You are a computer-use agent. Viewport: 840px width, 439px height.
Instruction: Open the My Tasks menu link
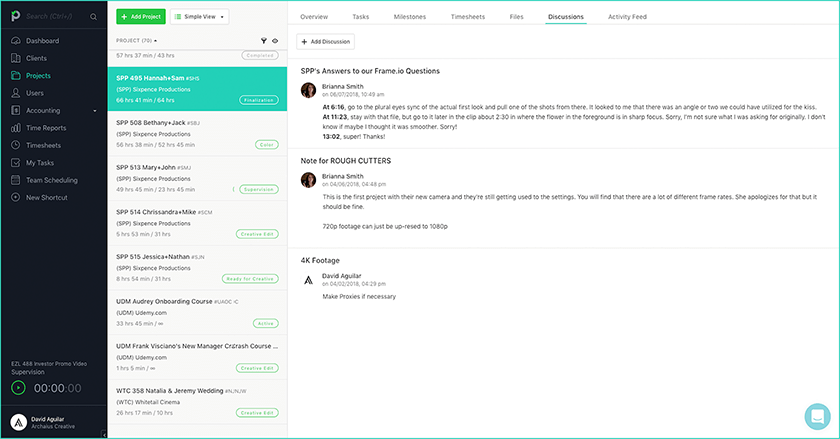pyautogui.click(x=40, y=163)
